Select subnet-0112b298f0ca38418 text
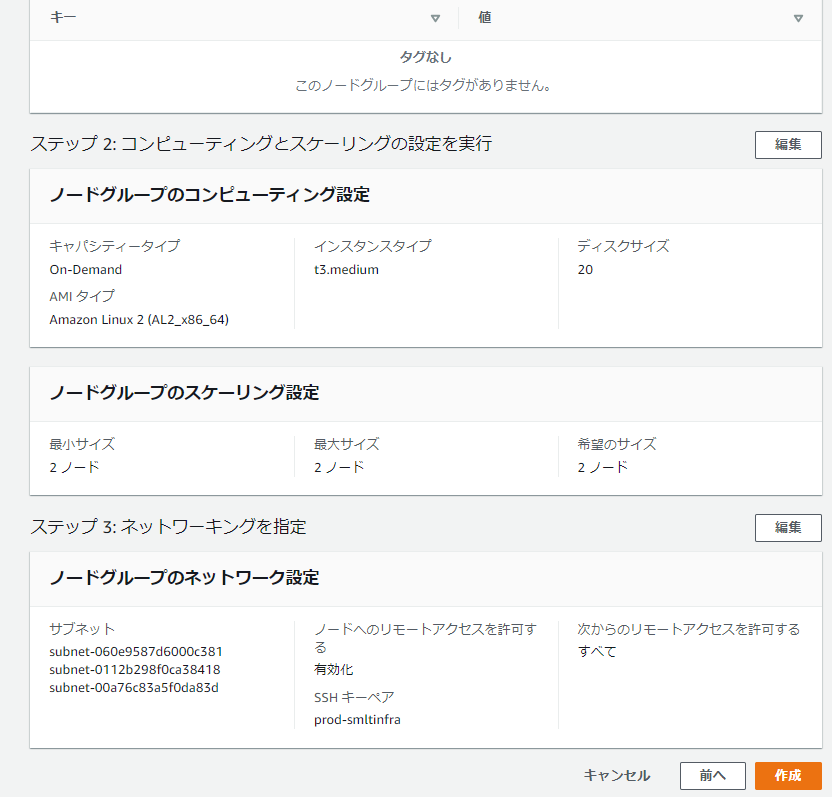 pyautogui.click(x=135, y=669)
